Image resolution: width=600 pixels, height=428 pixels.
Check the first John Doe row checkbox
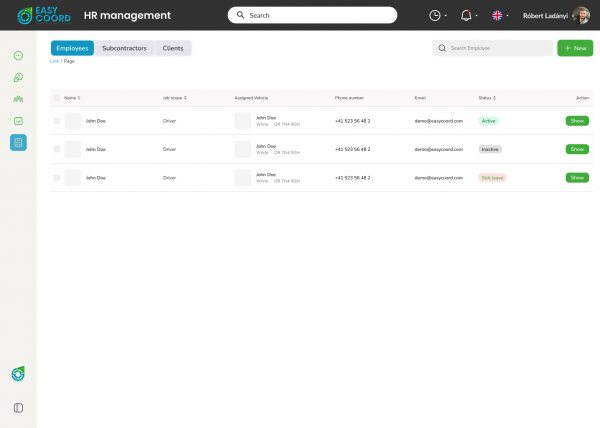coord(57,121)
